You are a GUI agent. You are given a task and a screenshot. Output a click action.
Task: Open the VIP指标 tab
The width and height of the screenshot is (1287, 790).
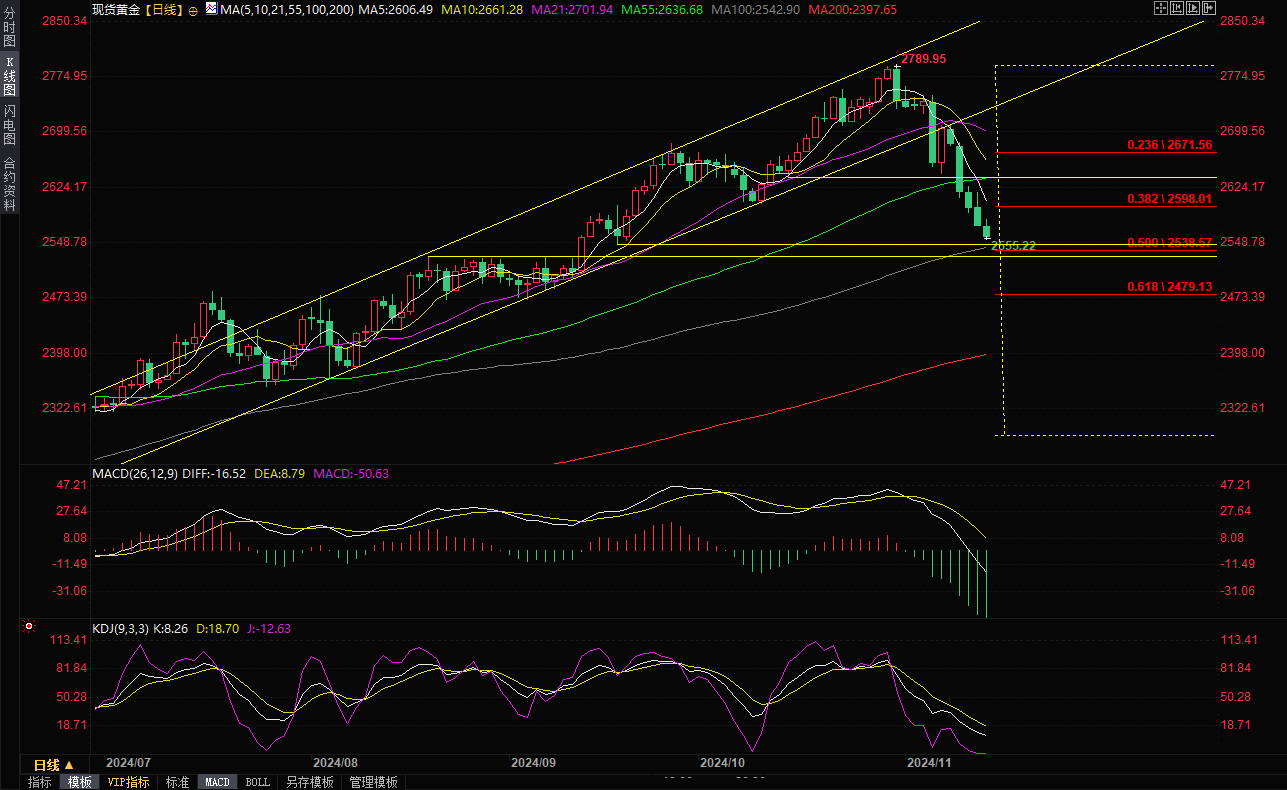(128, 782)
